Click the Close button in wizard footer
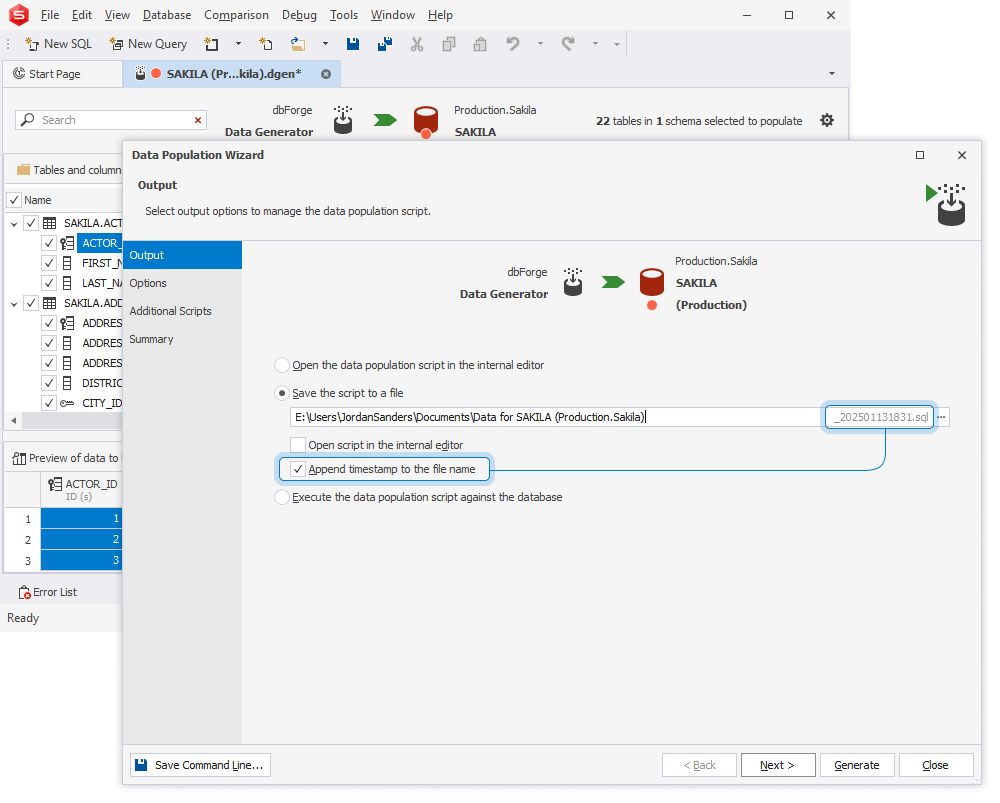Image resolution: width=1000 pixels, height=803 pixels. [936, 765]
